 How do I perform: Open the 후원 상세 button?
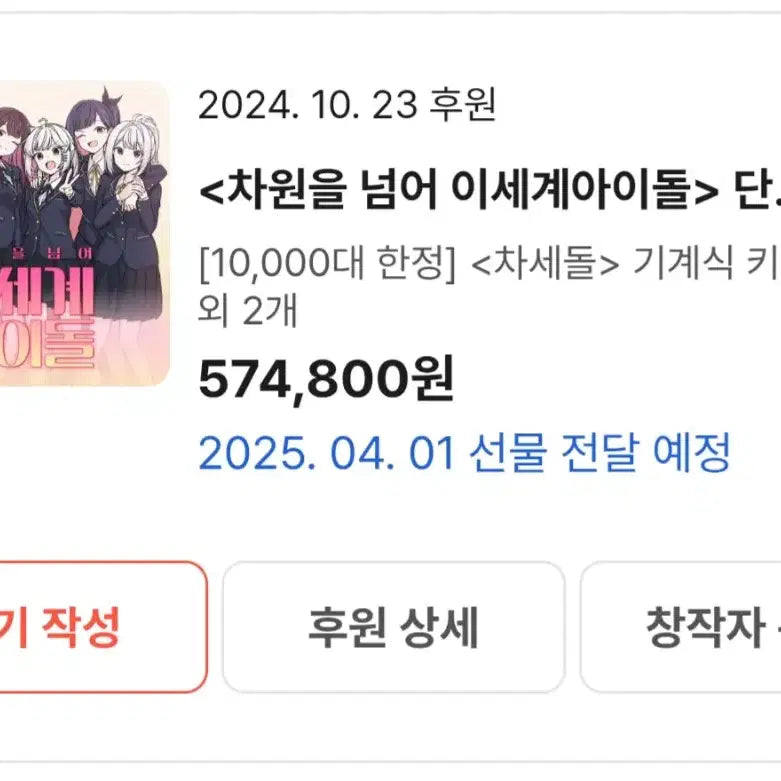[393, 627]
